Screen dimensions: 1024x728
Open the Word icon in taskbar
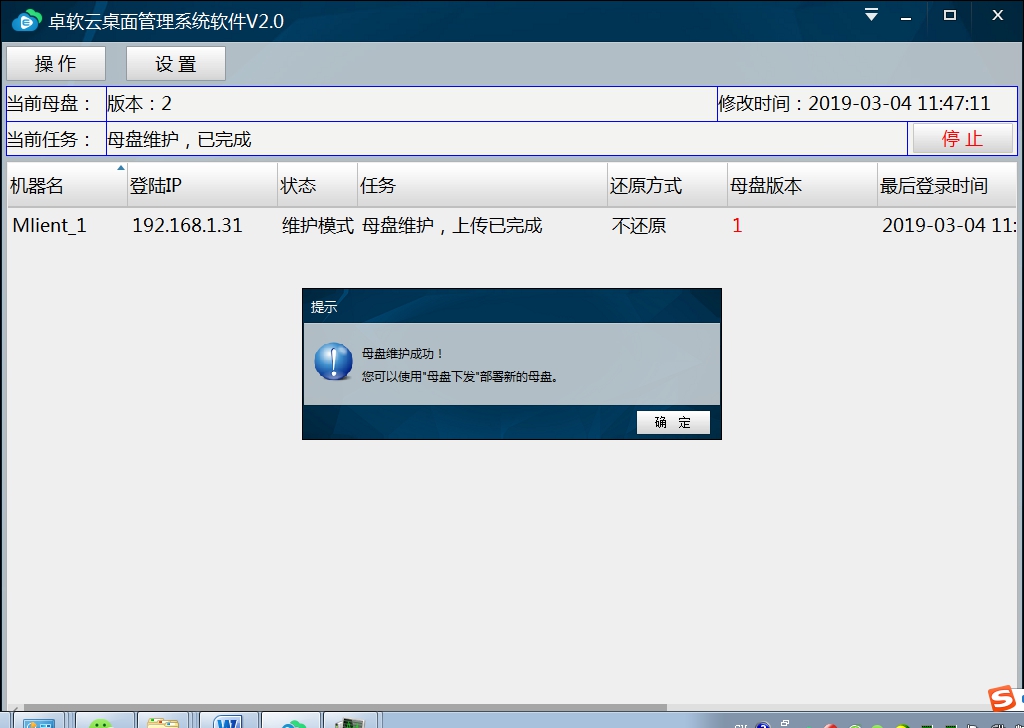coord(228,721)
